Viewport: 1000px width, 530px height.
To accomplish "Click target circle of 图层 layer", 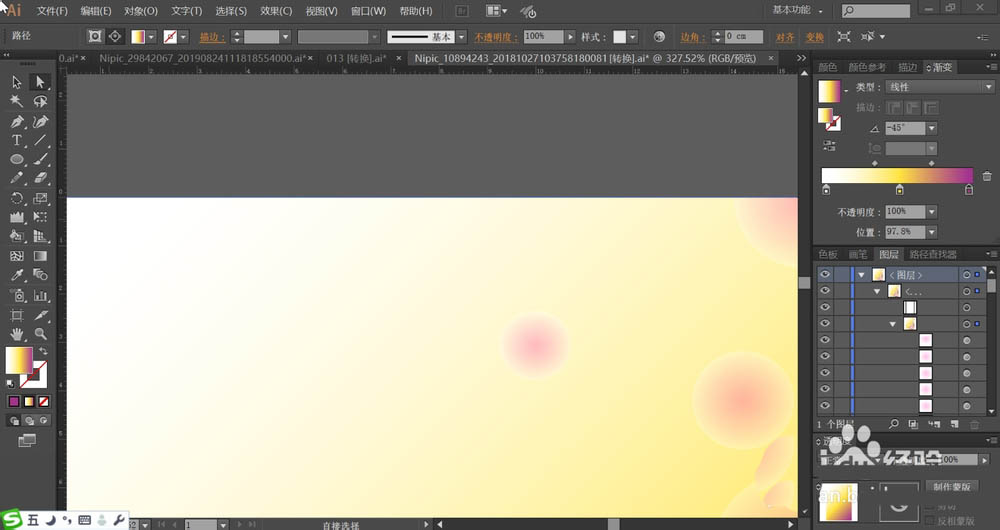I will 967,275.
